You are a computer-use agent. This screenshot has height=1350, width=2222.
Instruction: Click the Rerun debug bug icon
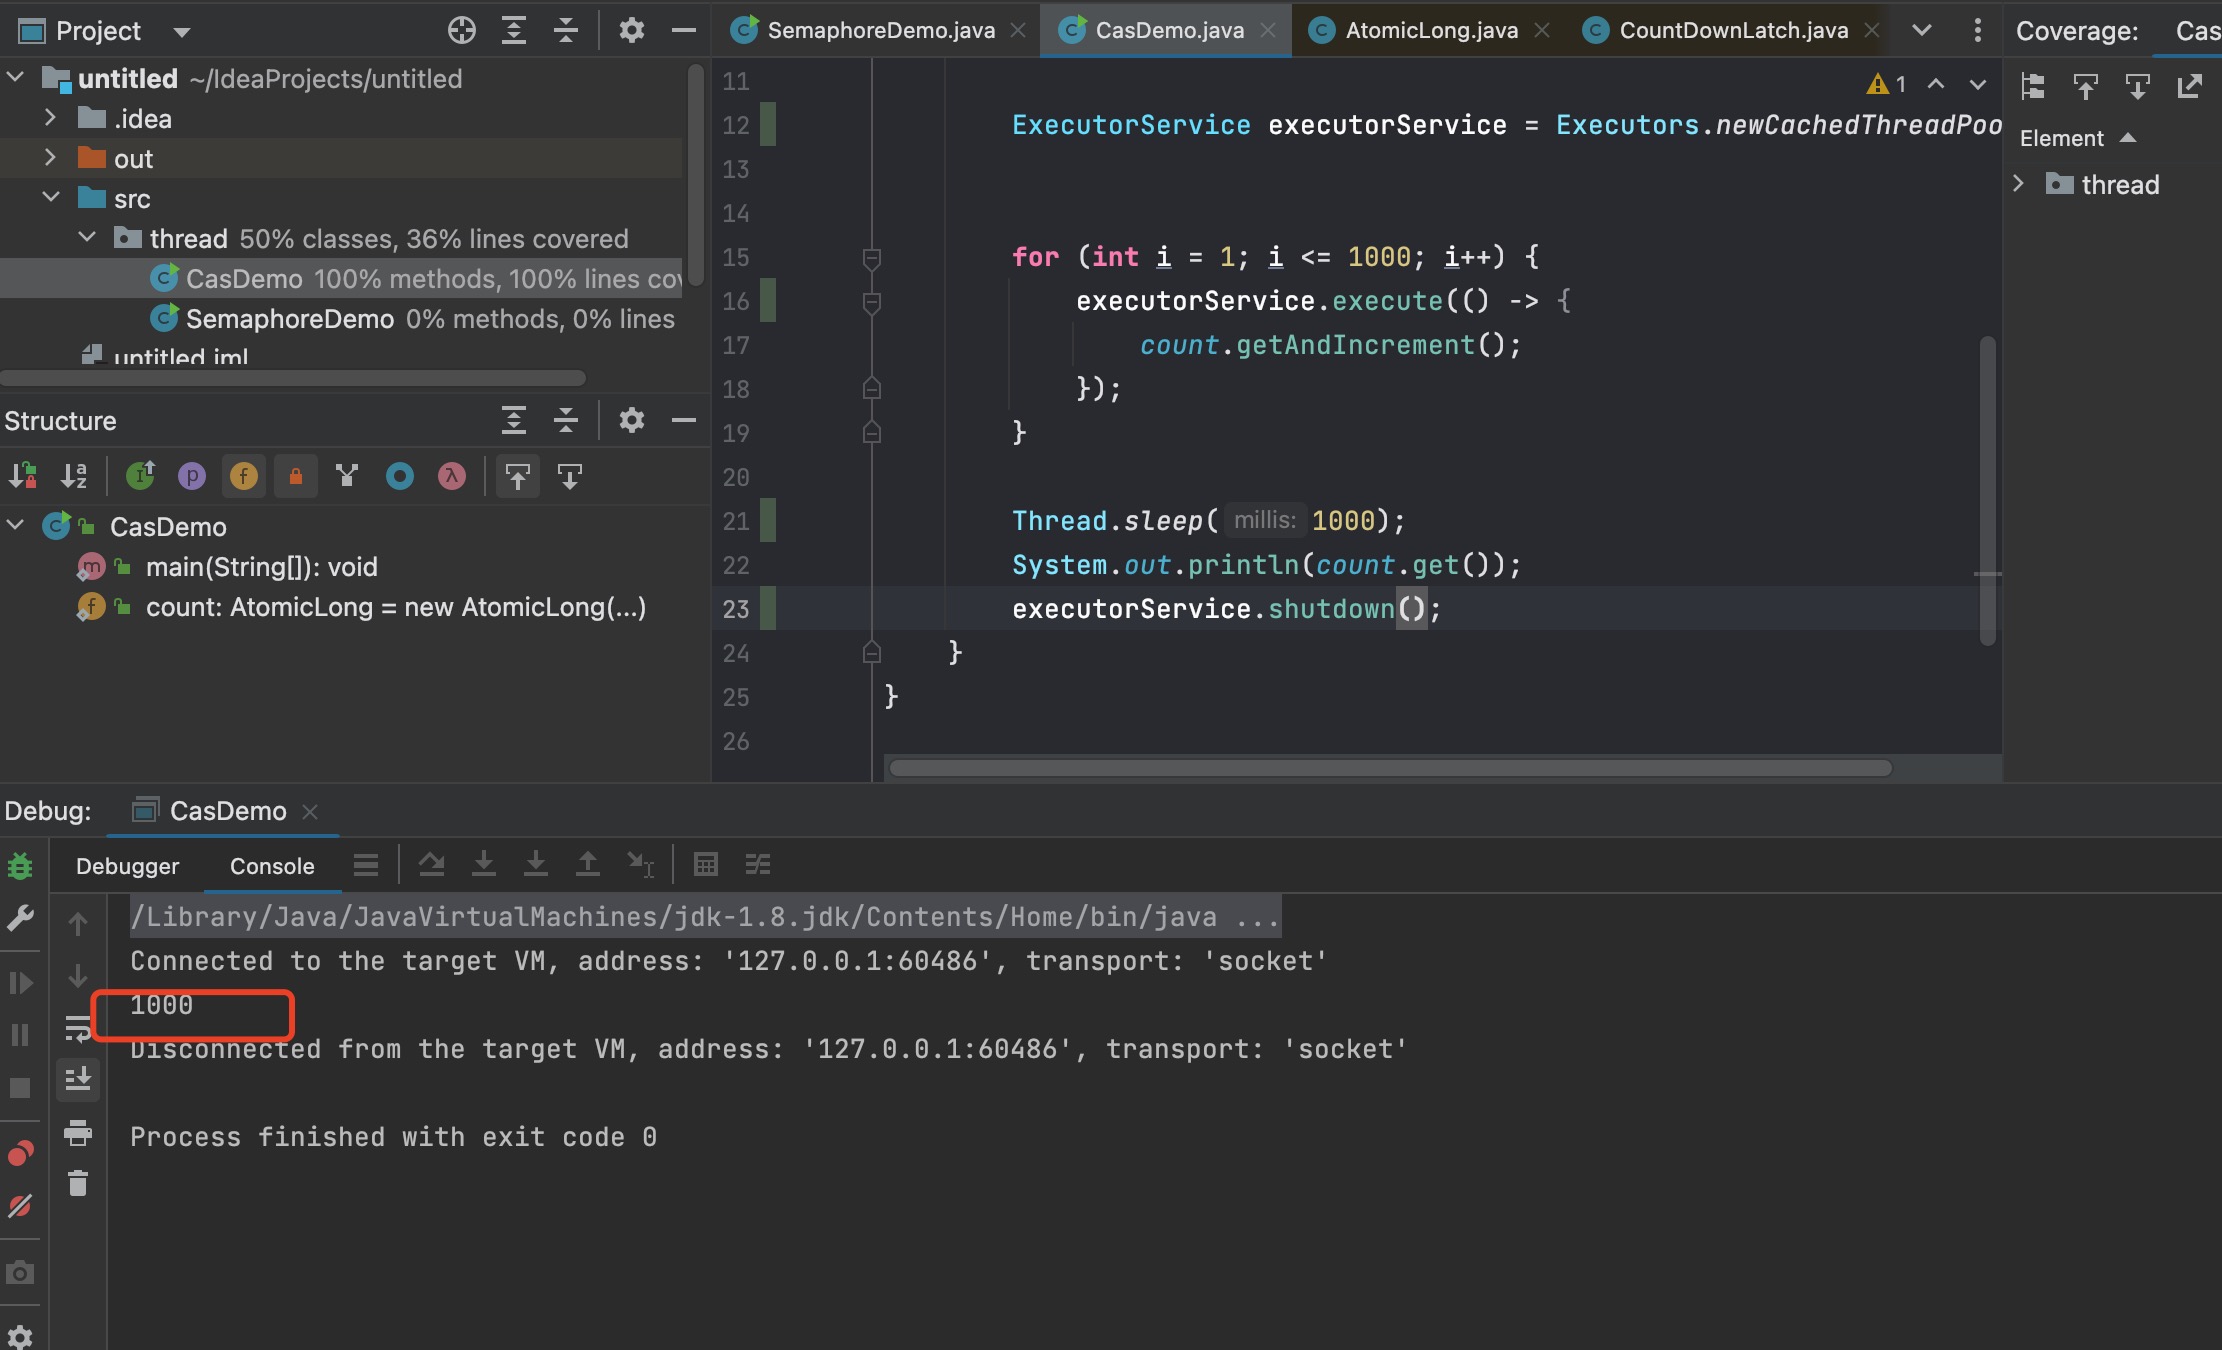(20, 866)
